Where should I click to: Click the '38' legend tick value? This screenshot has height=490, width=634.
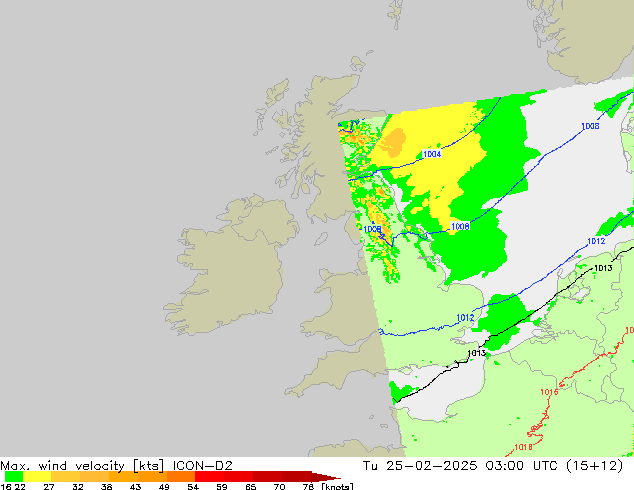pos(106,486)
